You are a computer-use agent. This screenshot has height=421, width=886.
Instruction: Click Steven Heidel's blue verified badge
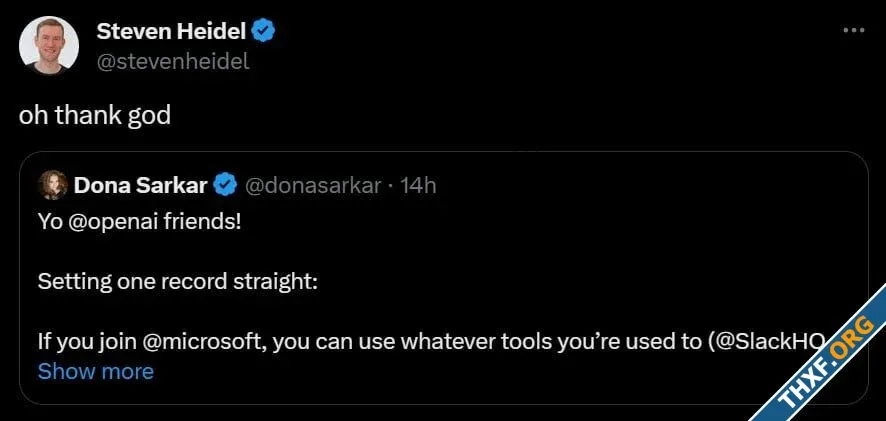(x=263, y=32)
